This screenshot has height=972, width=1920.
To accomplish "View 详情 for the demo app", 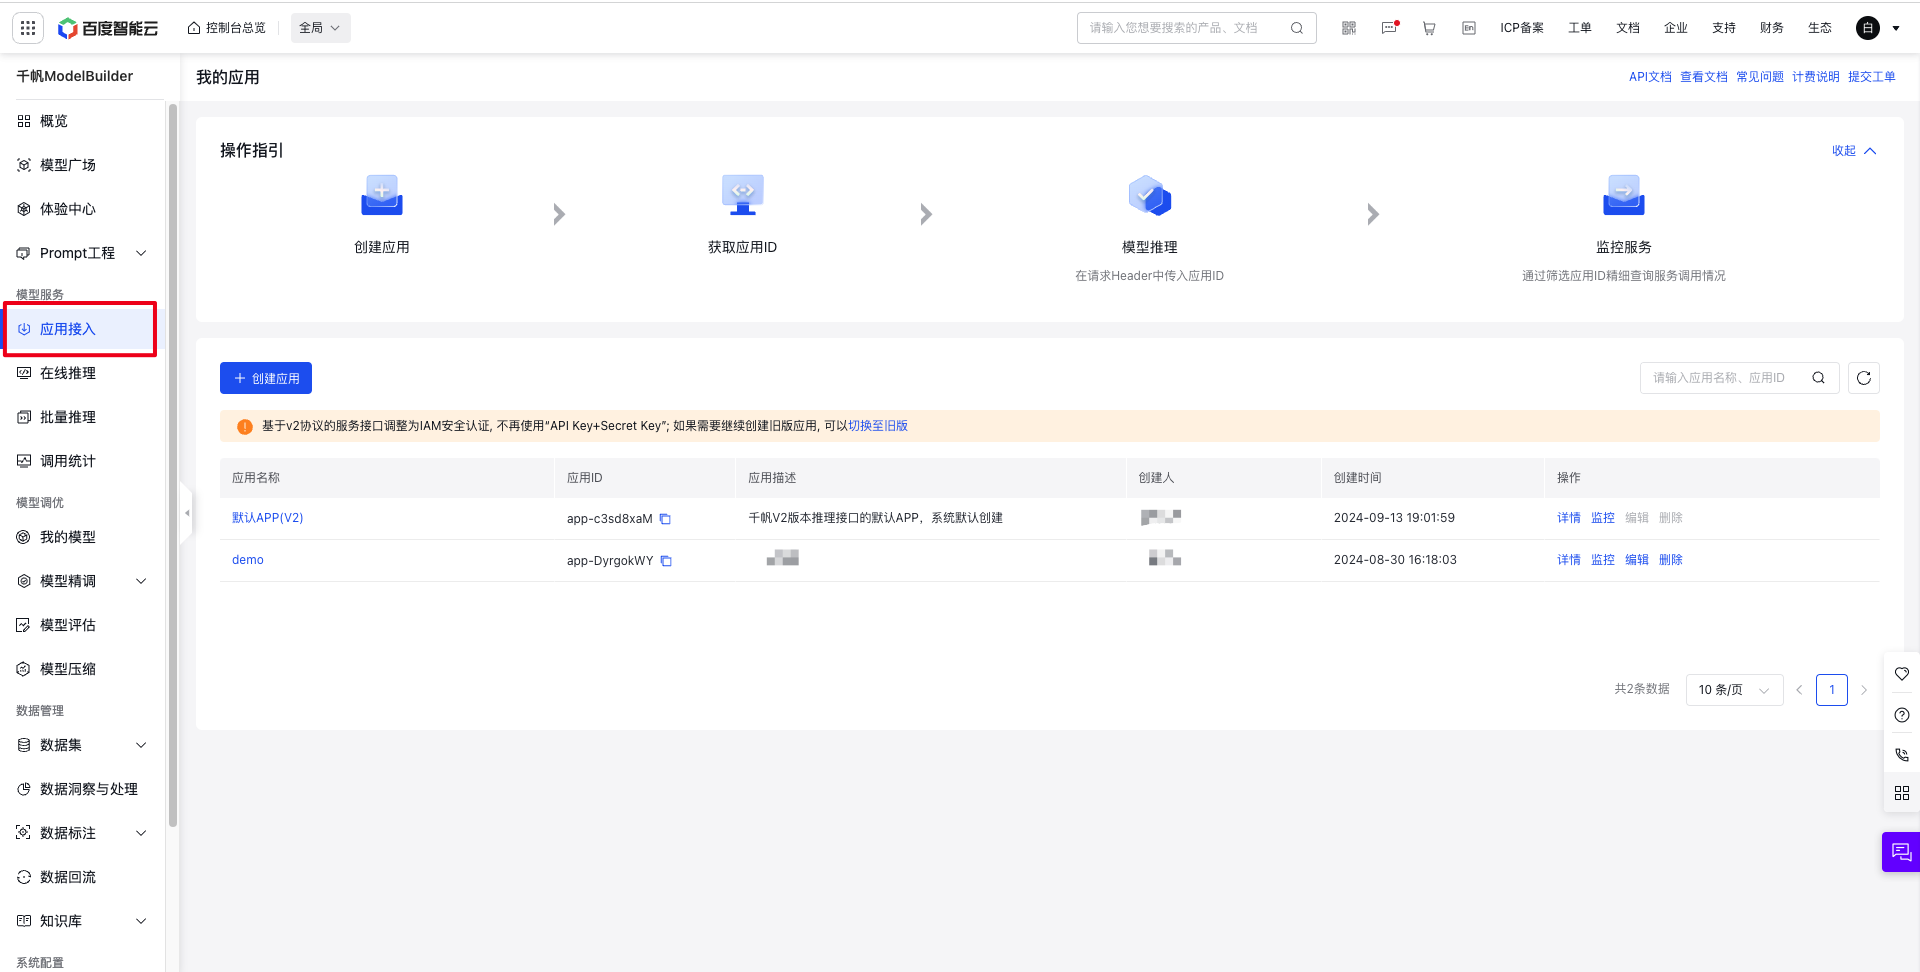I will (x=1569, y=560).
